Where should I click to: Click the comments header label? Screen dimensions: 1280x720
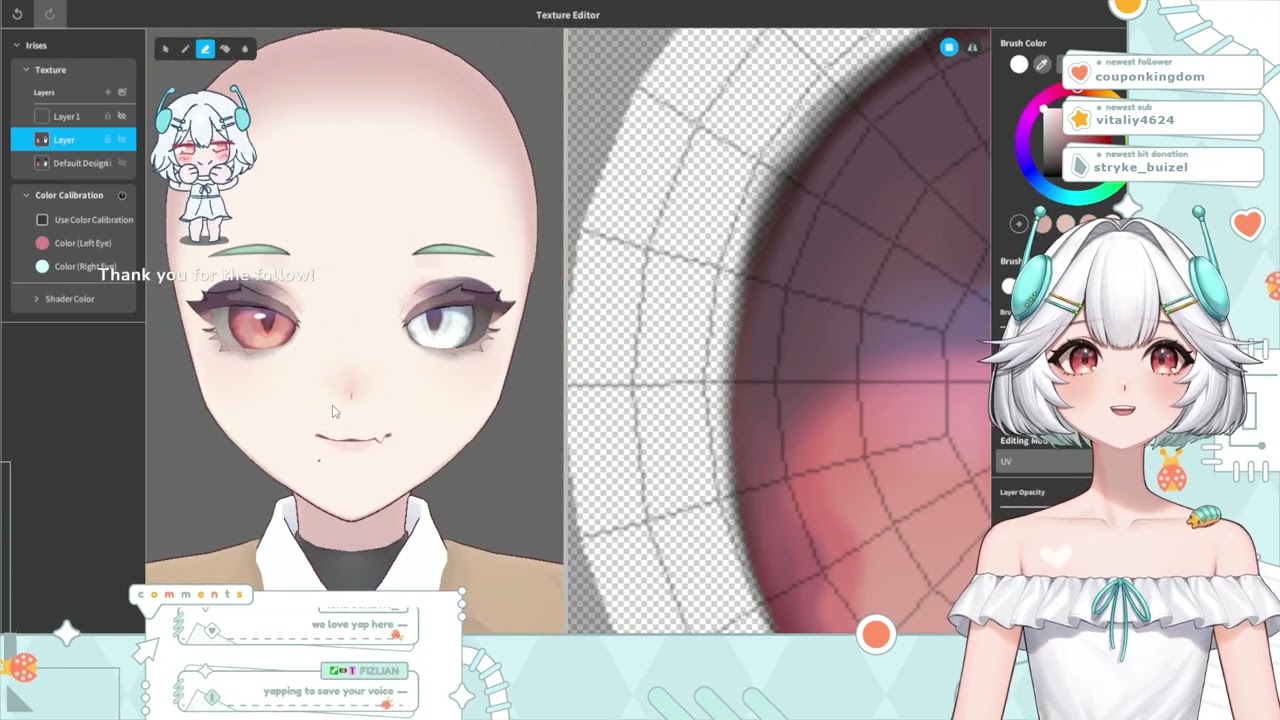coord(190,594)
